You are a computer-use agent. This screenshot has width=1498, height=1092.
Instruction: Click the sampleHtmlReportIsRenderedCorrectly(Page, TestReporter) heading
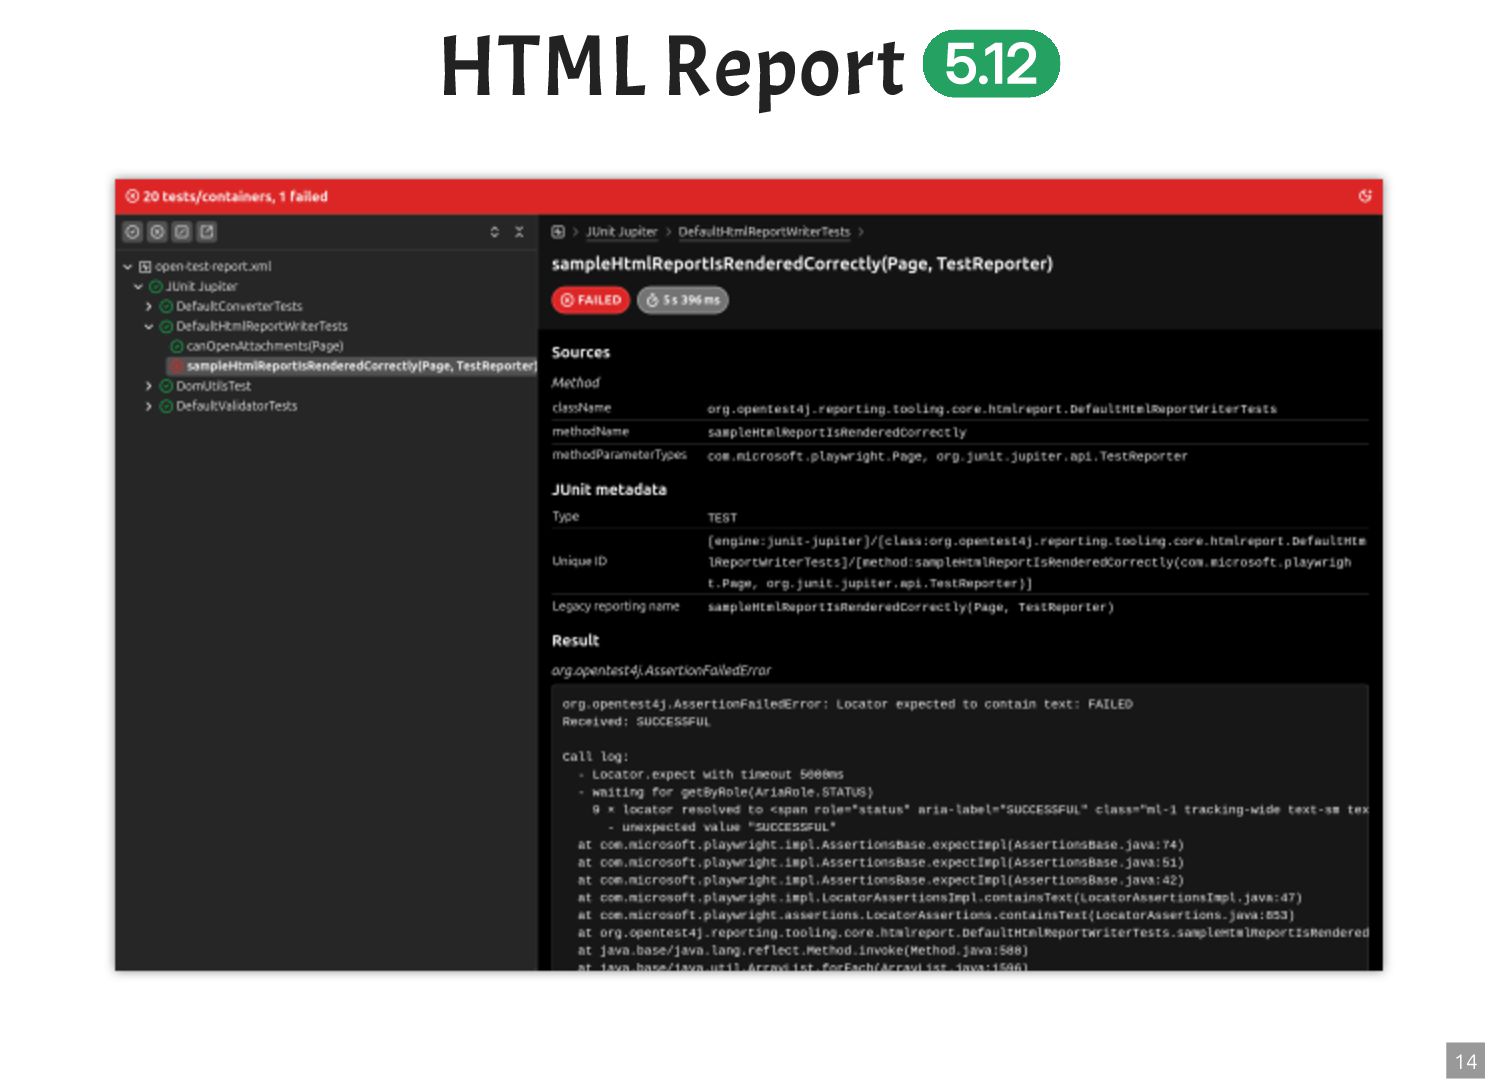click(x=802, y=264)
